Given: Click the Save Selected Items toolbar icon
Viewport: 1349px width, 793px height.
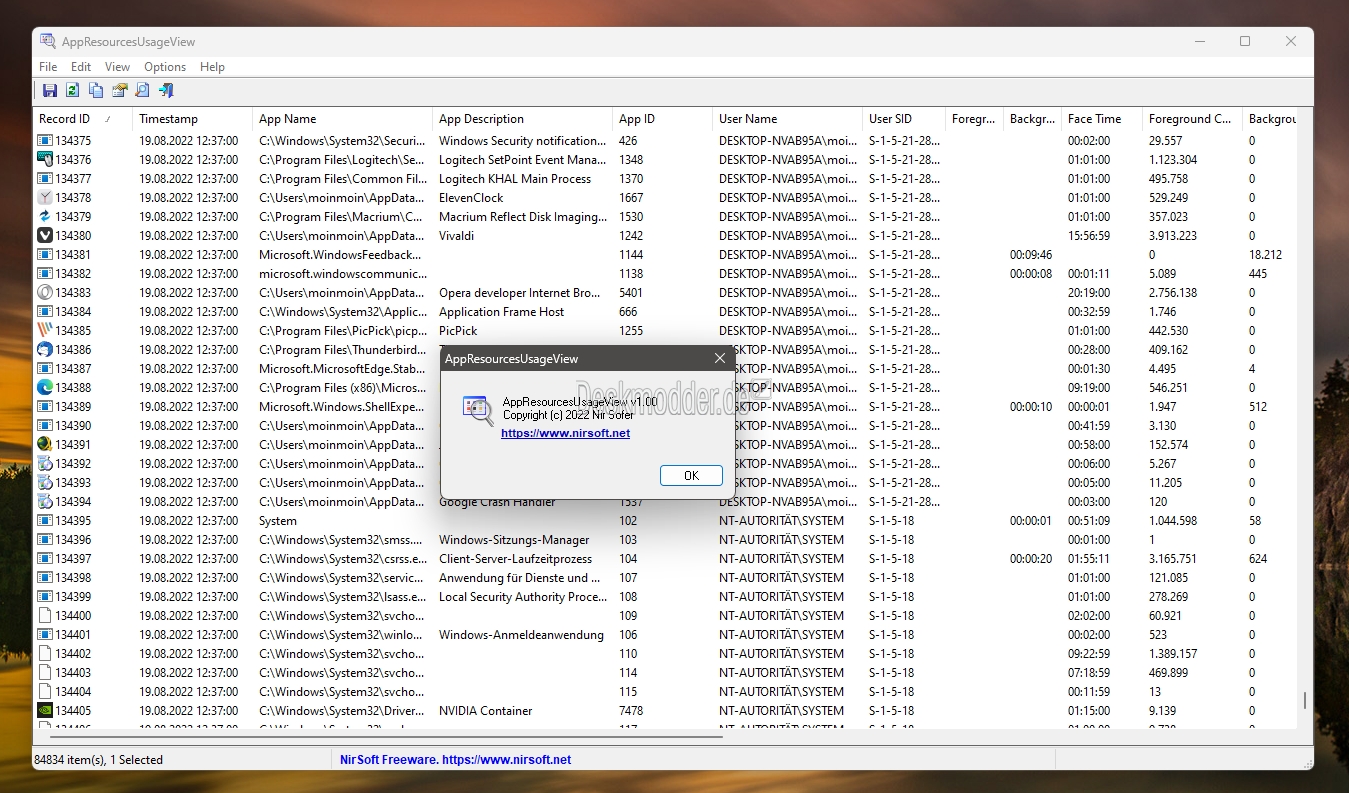Looking at the screenshot, I should (50, 91).
